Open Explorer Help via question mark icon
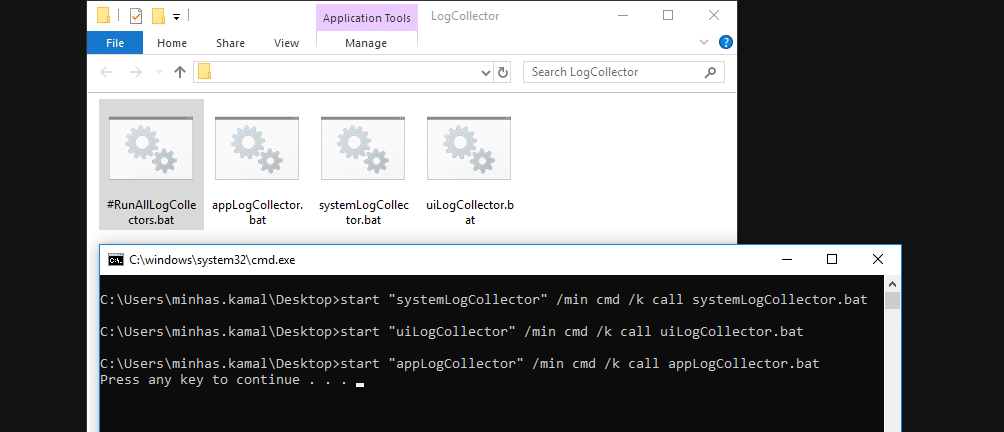 point(725,42)
